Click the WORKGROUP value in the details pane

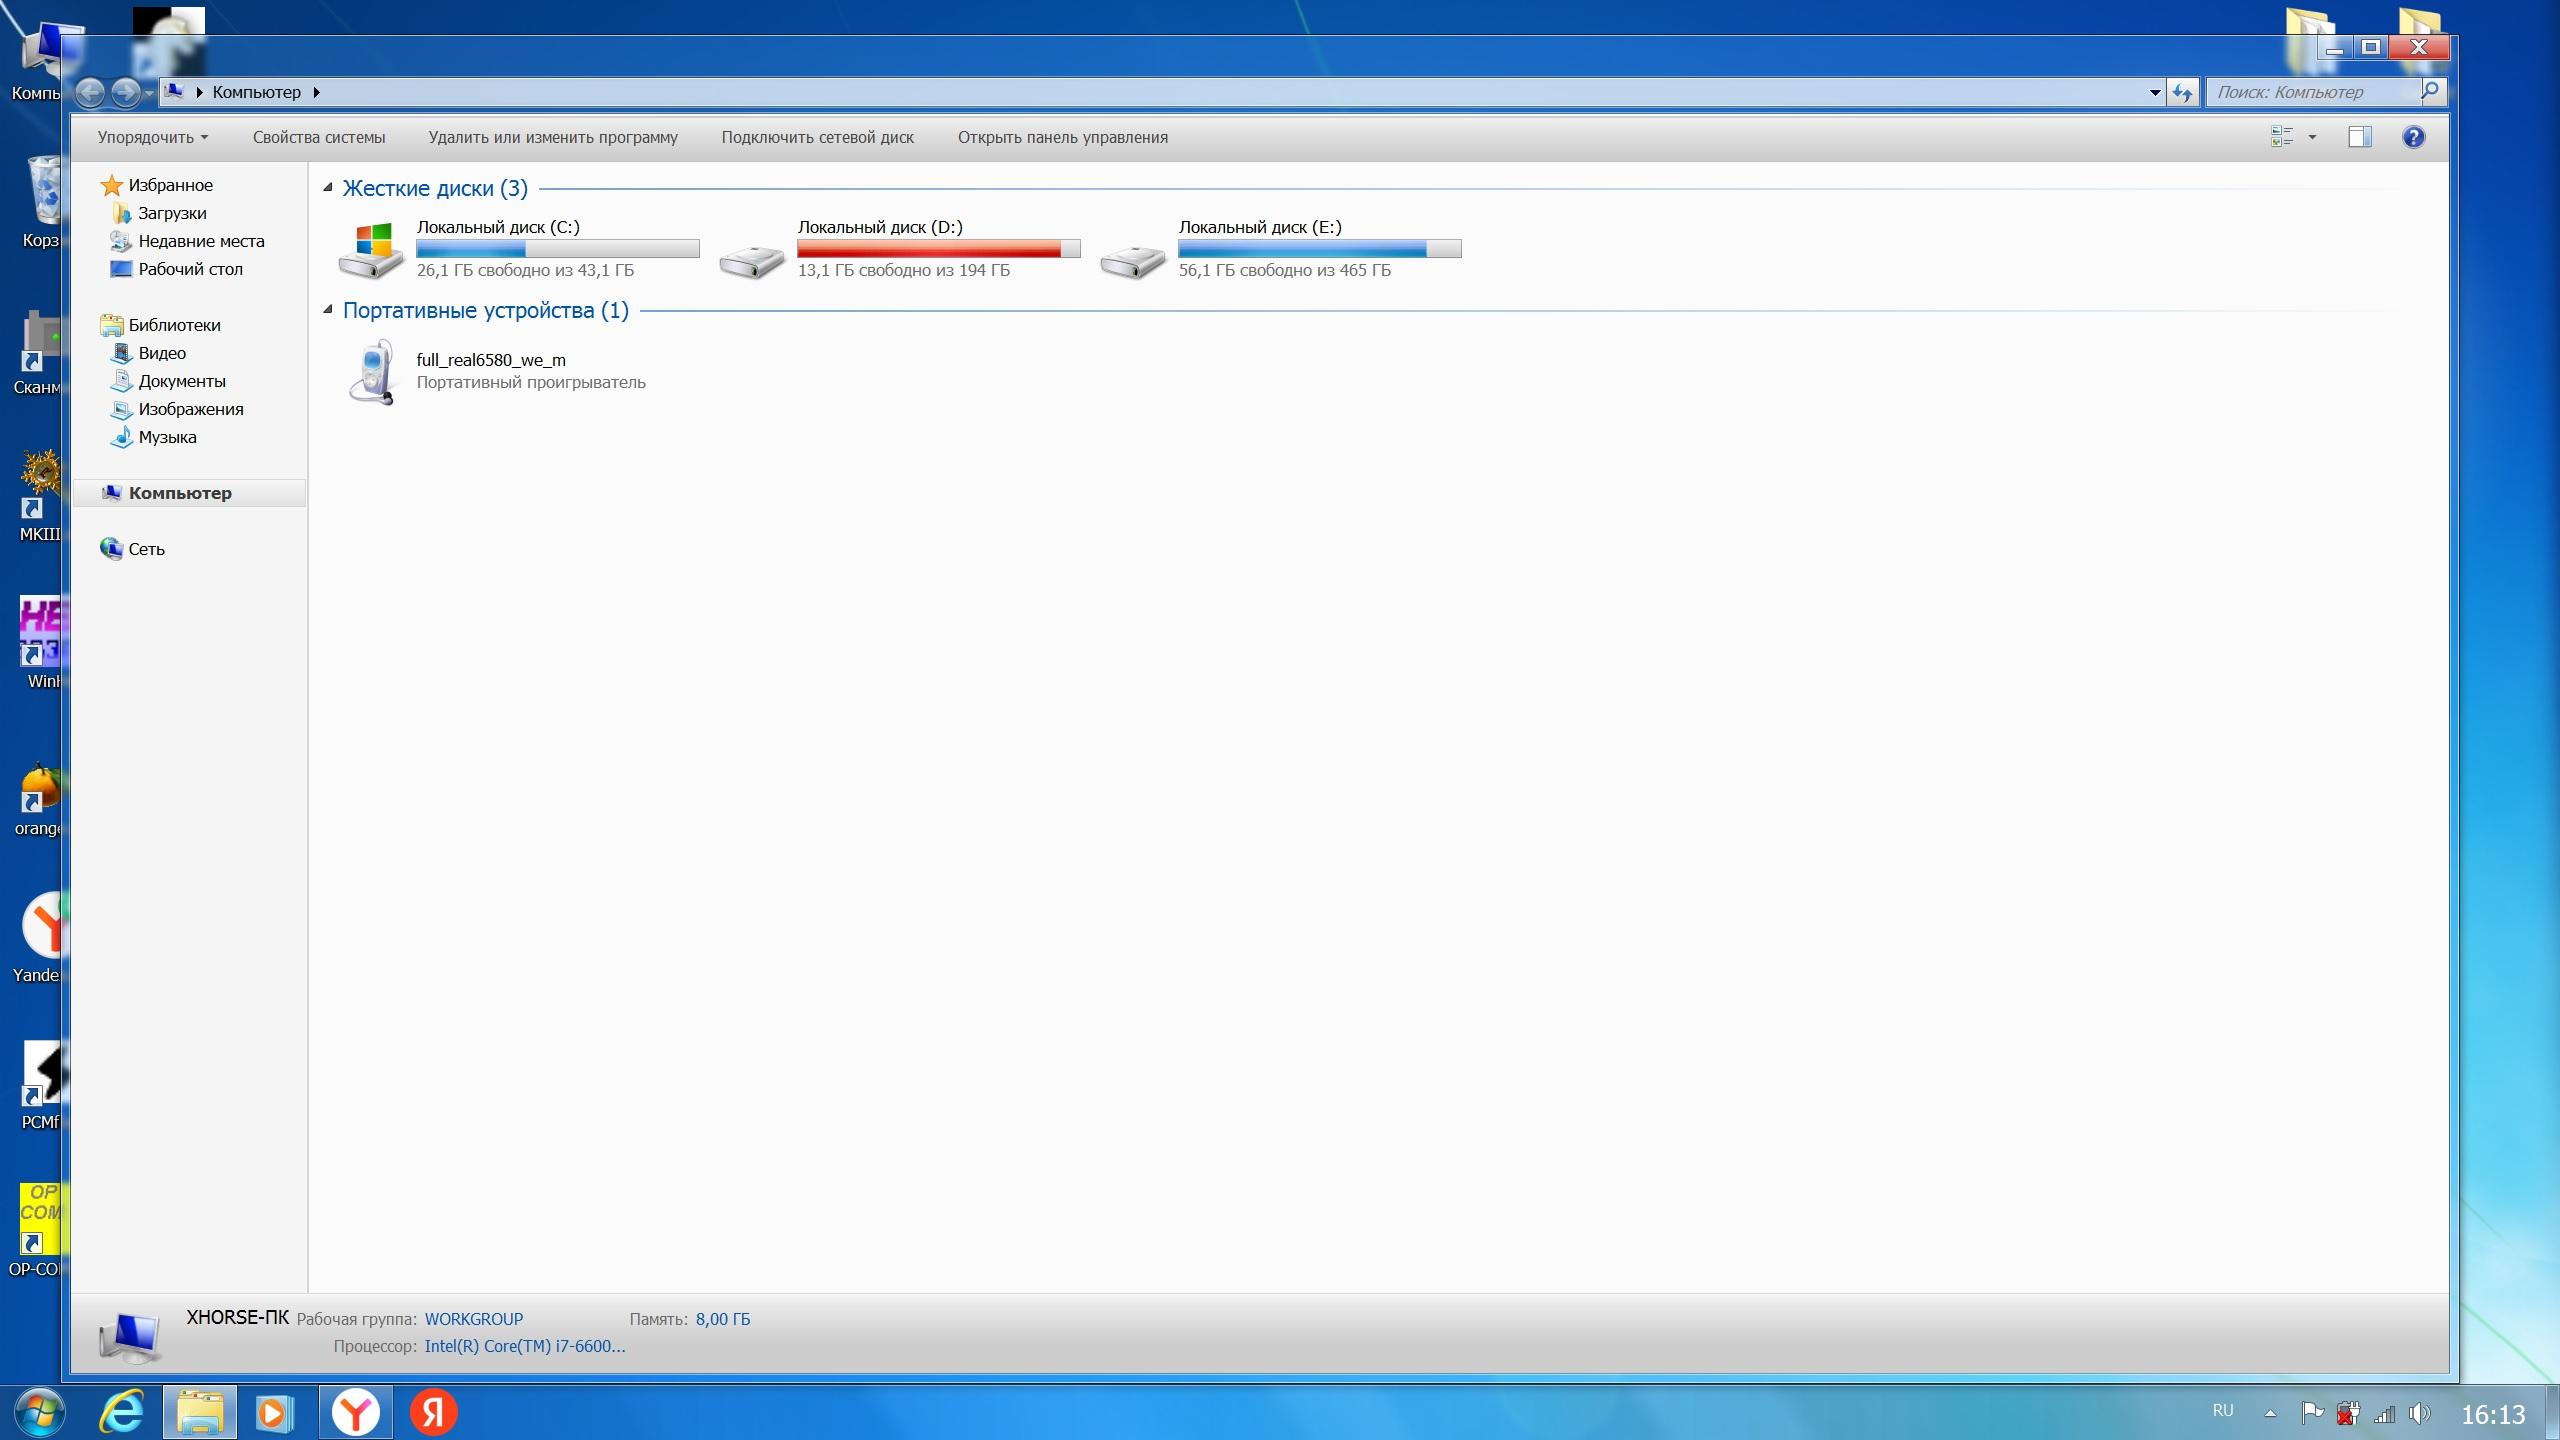[474, 1319]
